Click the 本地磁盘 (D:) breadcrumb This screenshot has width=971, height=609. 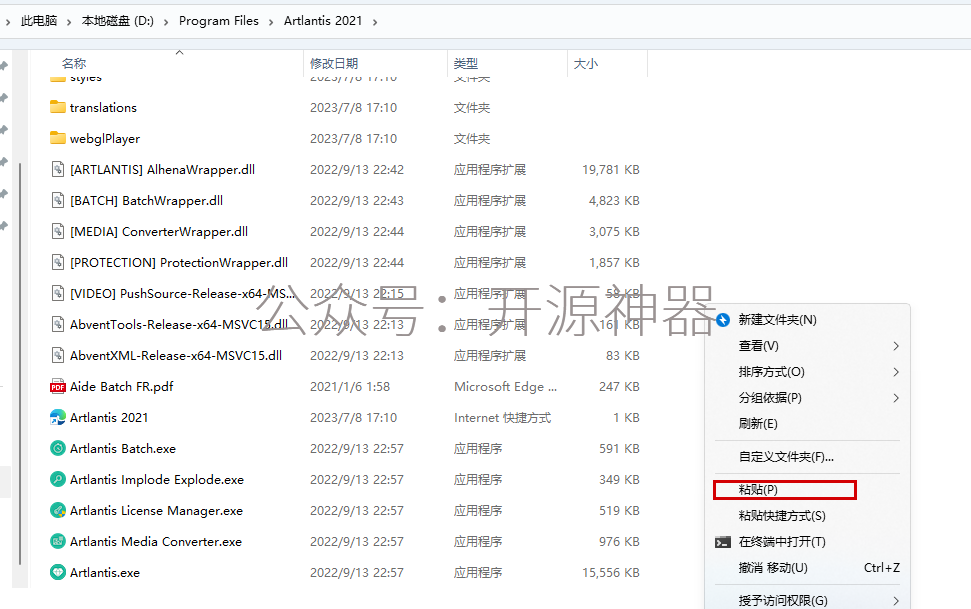118,21
